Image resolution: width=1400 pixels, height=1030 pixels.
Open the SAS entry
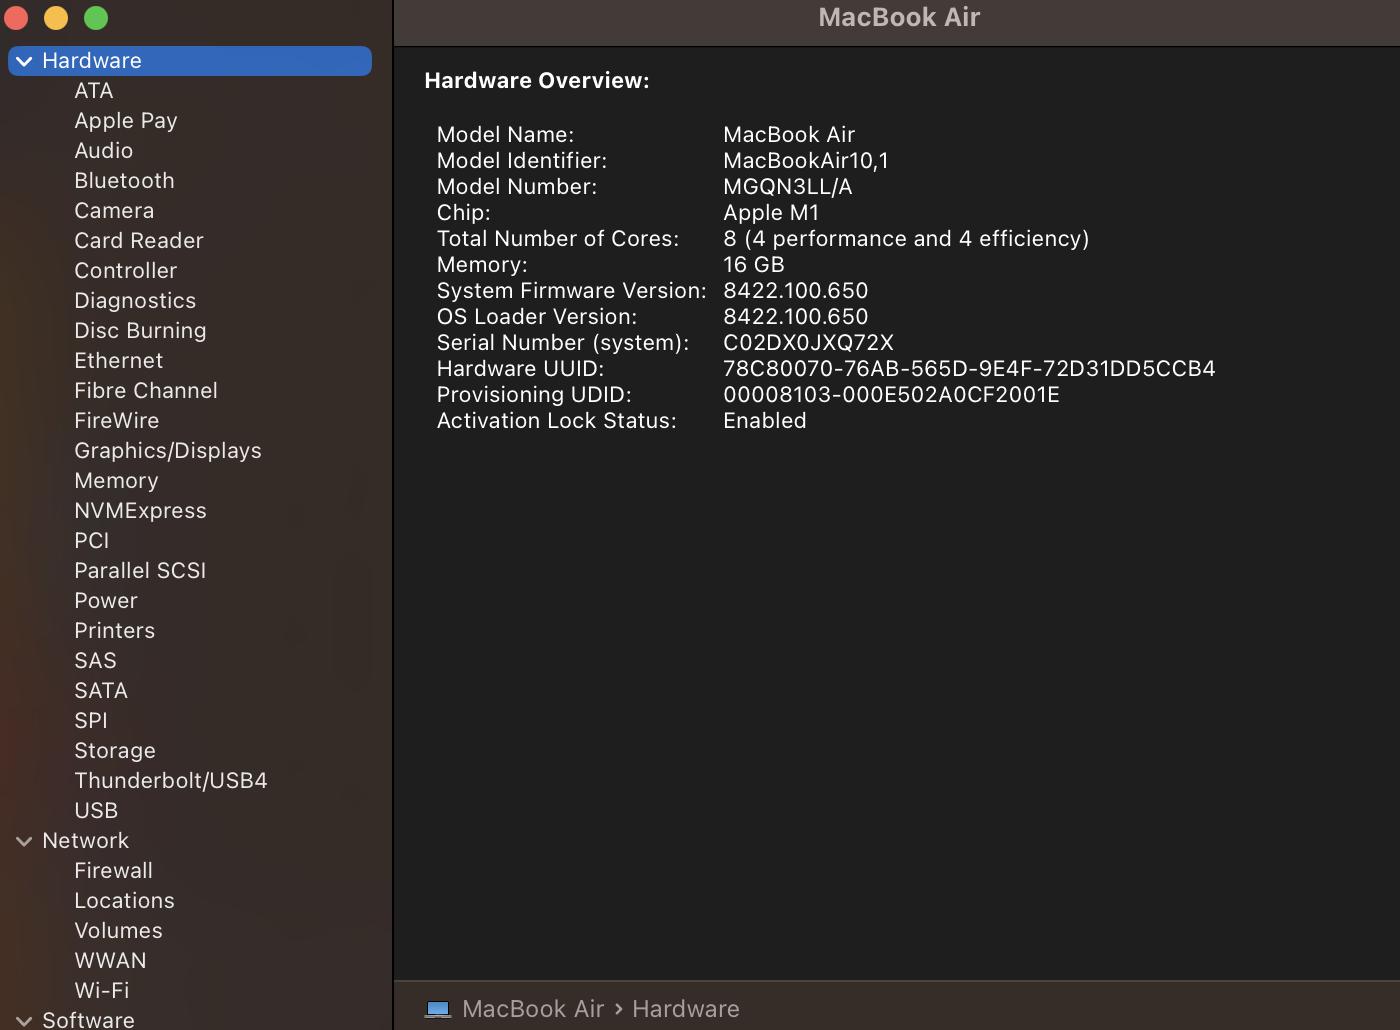pyautogui.click(x=96, y=661)
